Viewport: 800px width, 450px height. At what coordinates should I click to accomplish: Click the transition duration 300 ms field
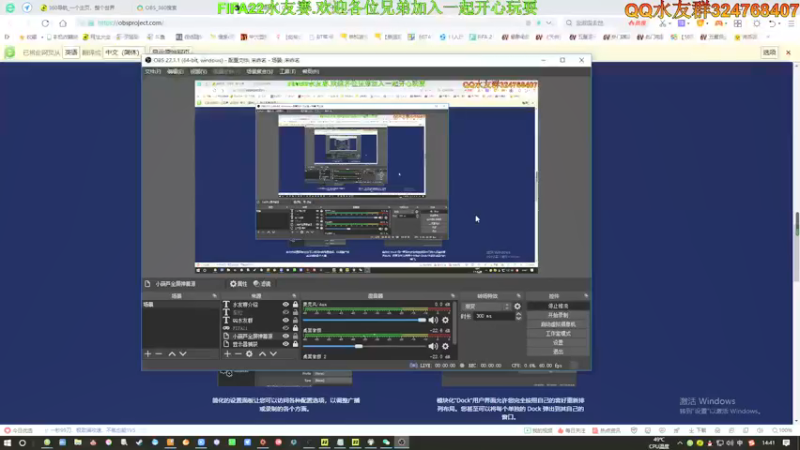[493, 316]
